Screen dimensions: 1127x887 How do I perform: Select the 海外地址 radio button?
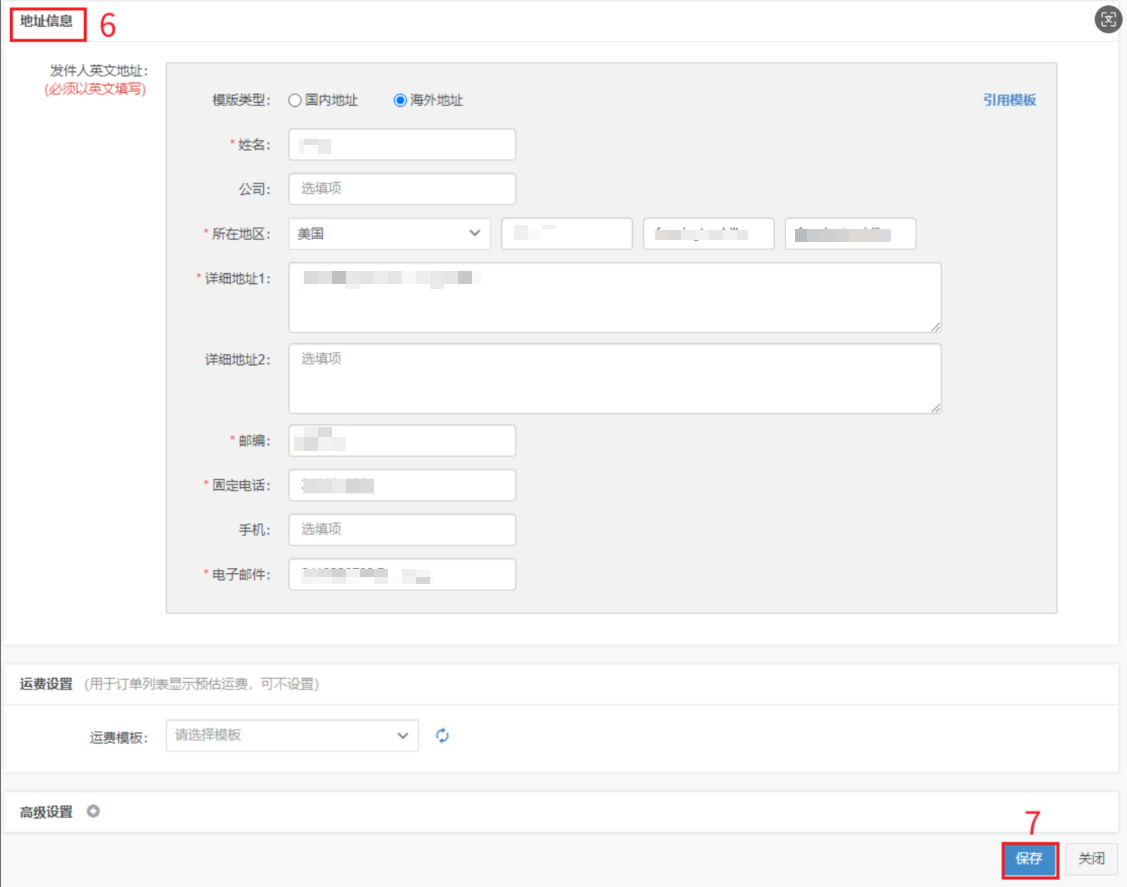coord(400,100)
